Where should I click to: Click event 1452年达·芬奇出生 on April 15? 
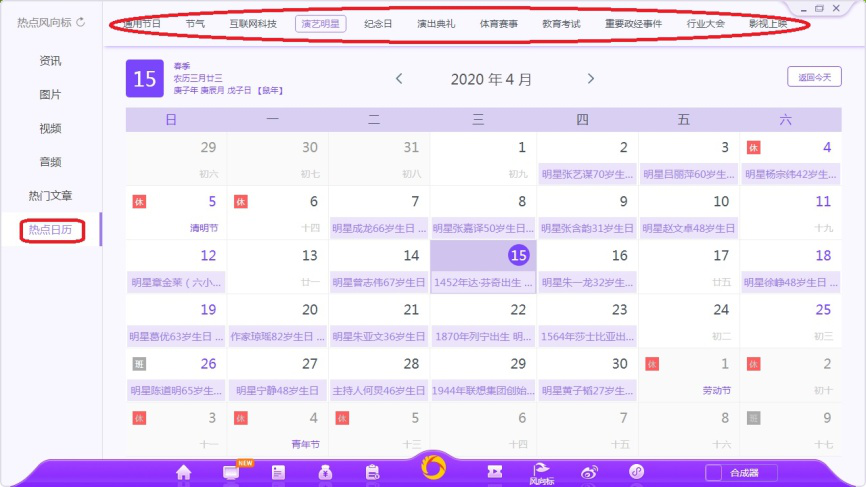[483, 283]
